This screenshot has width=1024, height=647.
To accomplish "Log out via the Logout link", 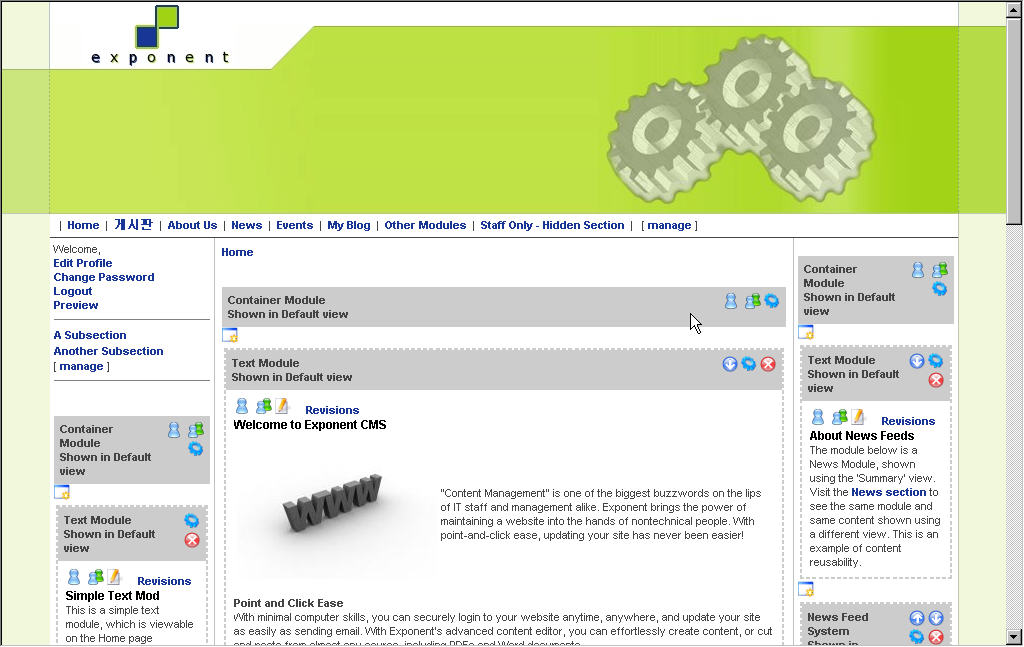I will point(72,291).
